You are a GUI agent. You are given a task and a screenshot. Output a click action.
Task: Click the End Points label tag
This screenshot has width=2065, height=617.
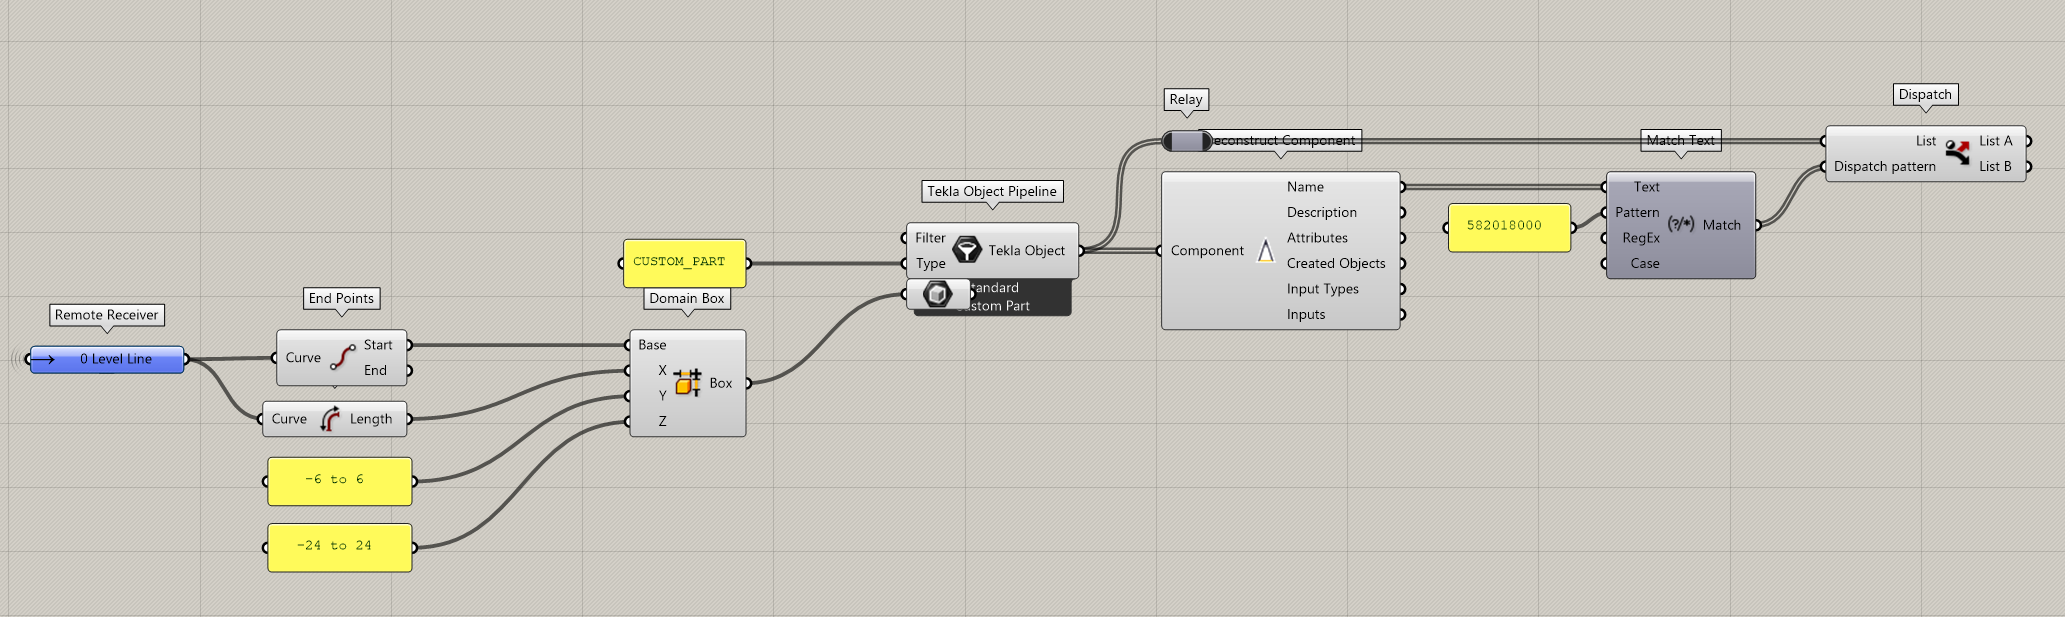(x=341, y=298)
